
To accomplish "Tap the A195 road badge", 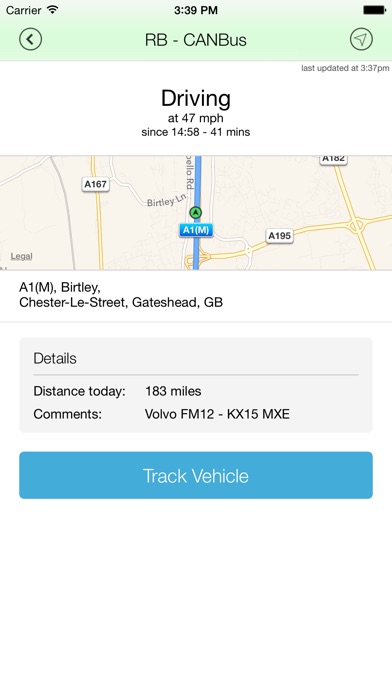I will coord(279,236).
